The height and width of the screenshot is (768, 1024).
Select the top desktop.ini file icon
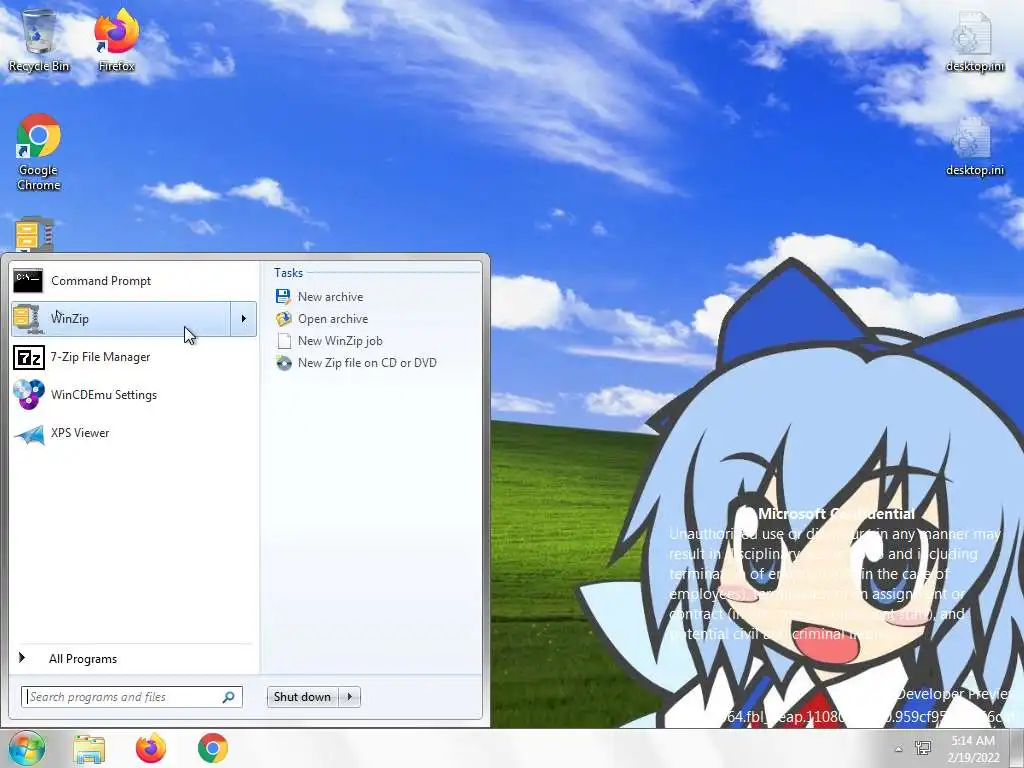[x=974, y=40]
